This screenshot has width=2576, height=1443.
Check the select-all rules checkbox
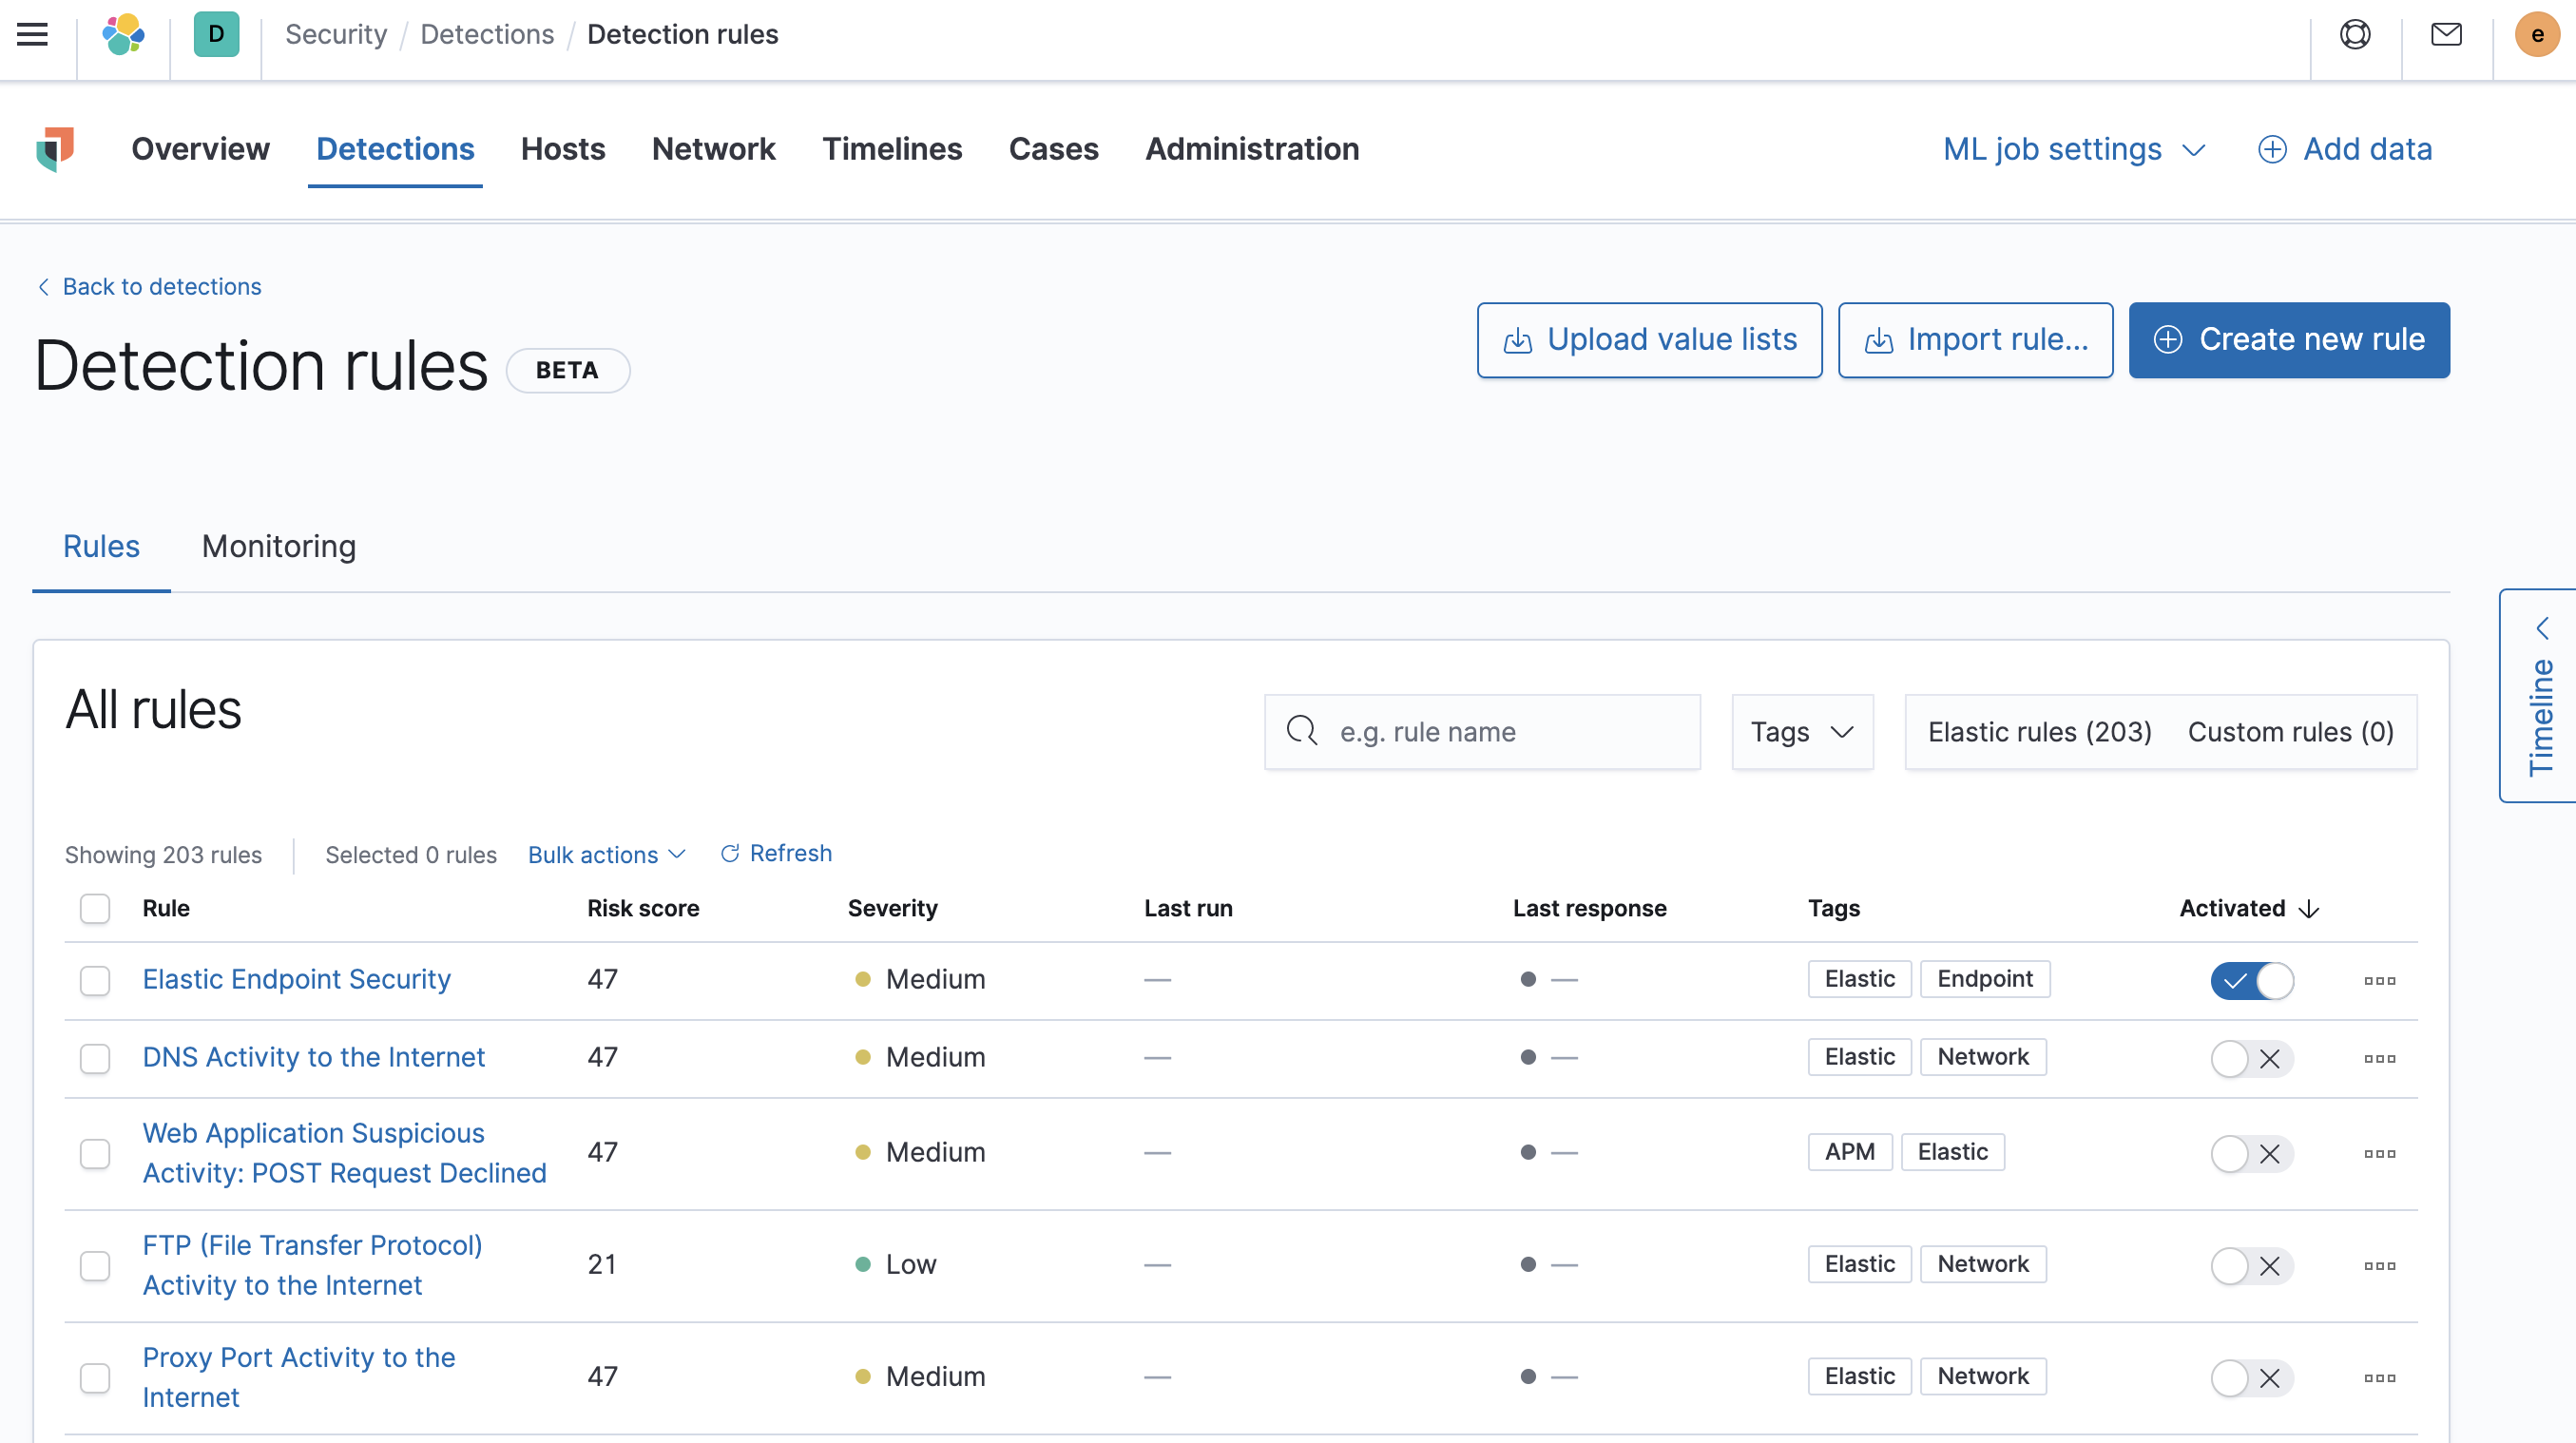coord(95,908)
